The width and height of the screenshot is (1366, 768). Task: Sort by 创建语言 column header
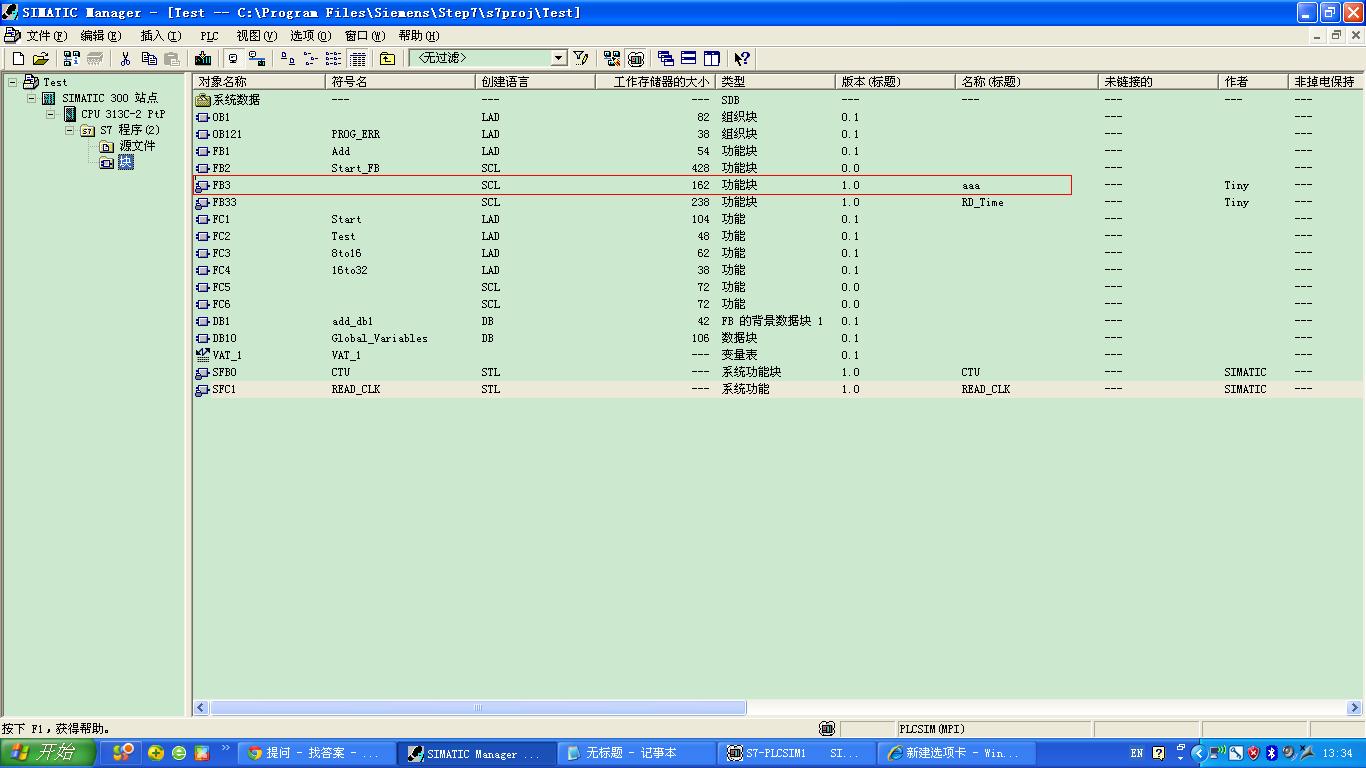[535, 82]
